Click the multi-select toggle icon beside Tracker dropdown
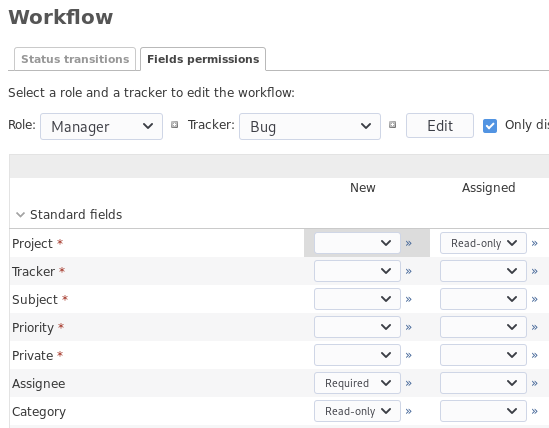The image size is (549, 428). pyautogui.click(x=392, y=125)
